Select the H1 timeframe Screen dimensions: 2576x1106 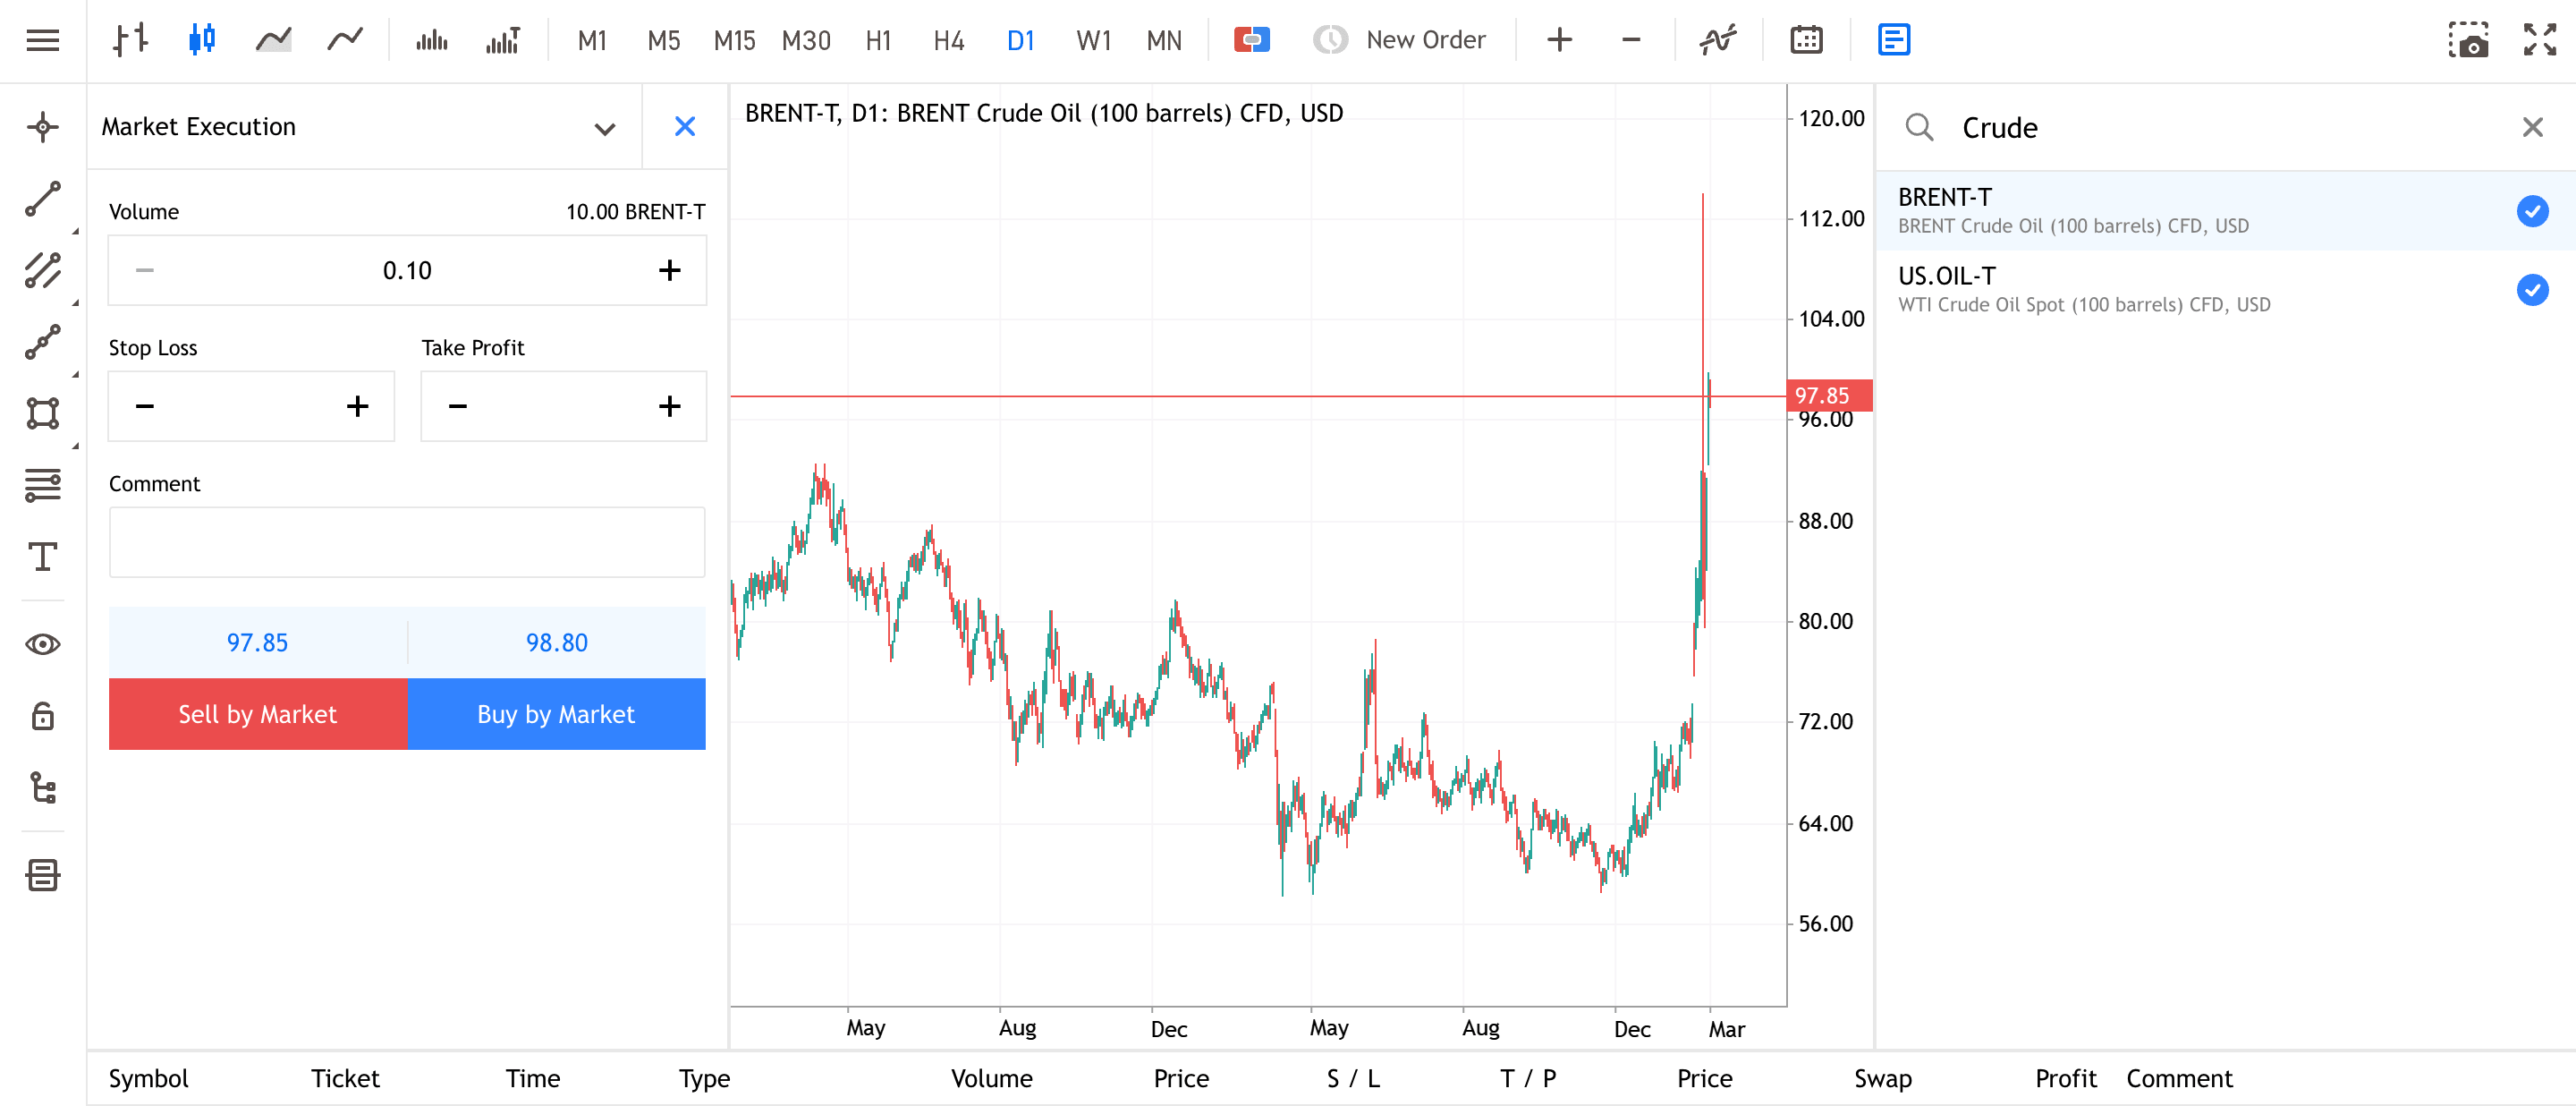click(x=878, y=40)
